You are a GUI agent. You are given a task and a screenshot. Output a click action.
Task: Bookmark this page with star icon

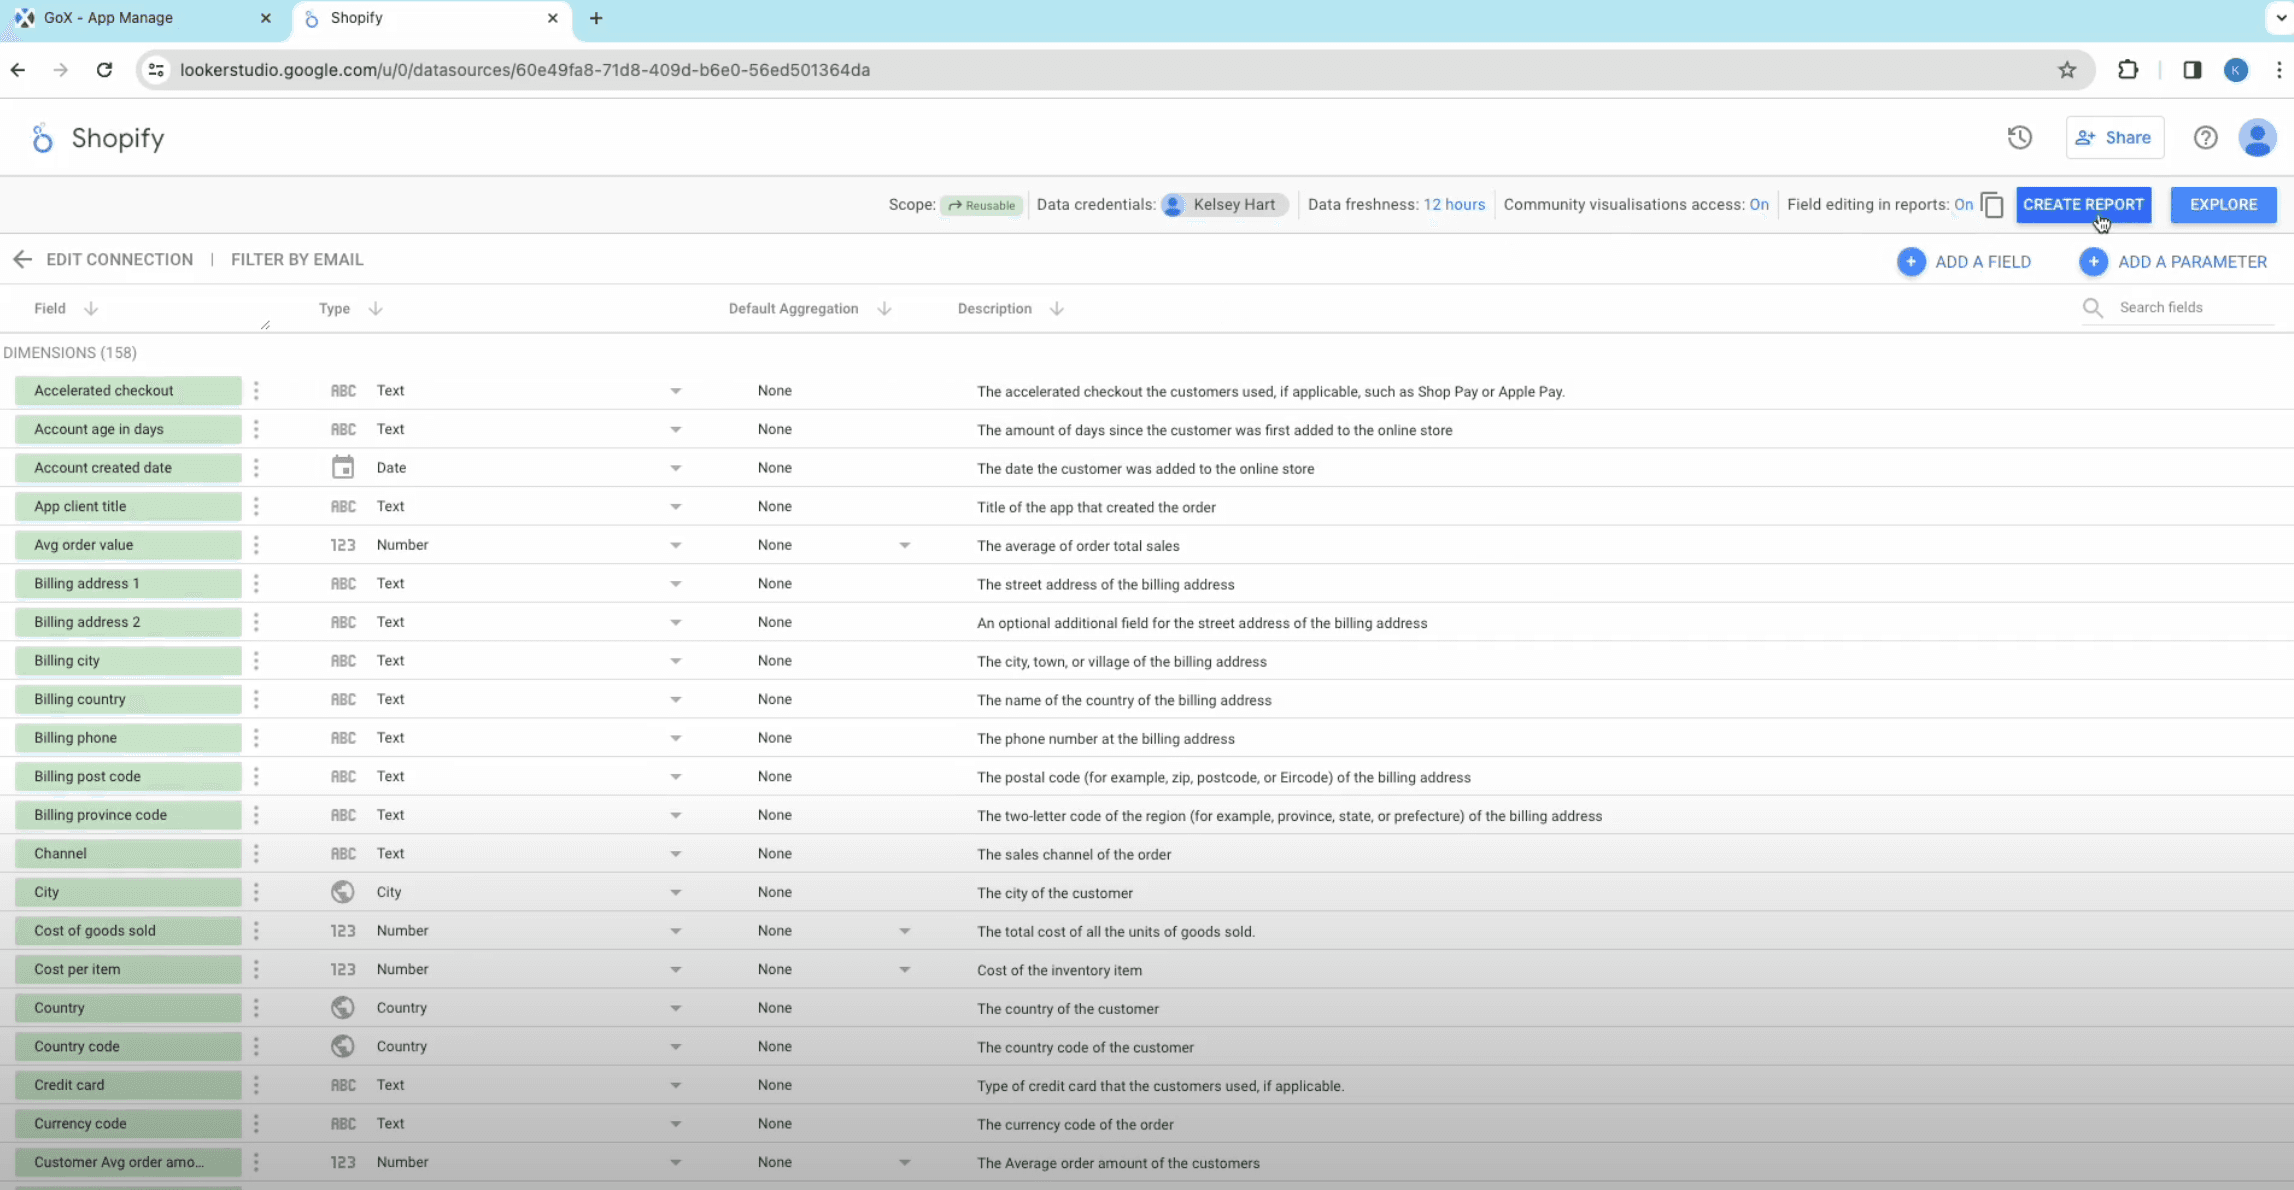coord(2067,70)
